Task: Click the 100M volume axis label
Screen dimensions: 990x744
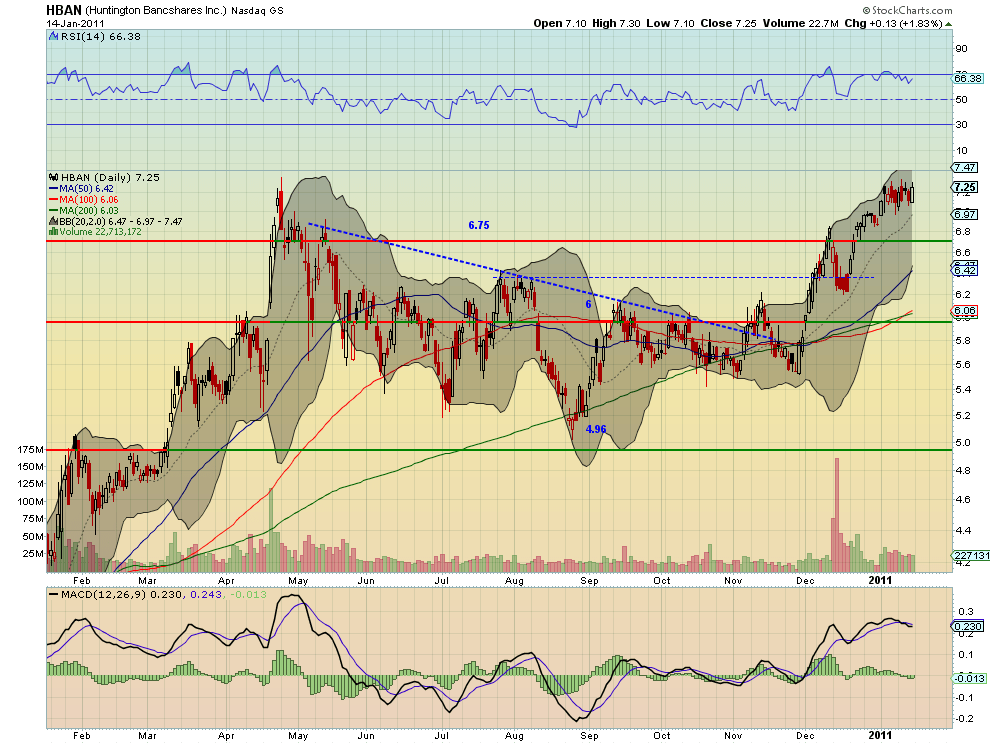Action: click(x=31, y=501)
